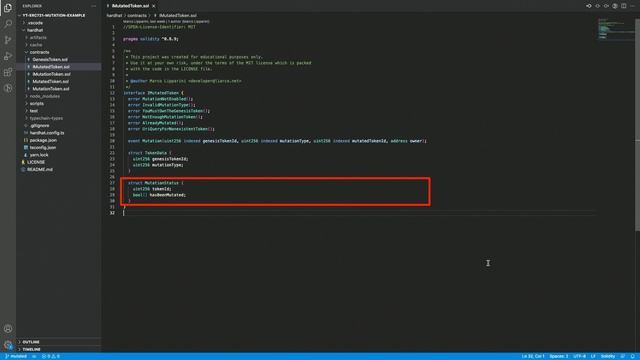Open the Accounts menu icon
Image resolution: width=640 pixels, height=360 pixels.
coord(8,329)
